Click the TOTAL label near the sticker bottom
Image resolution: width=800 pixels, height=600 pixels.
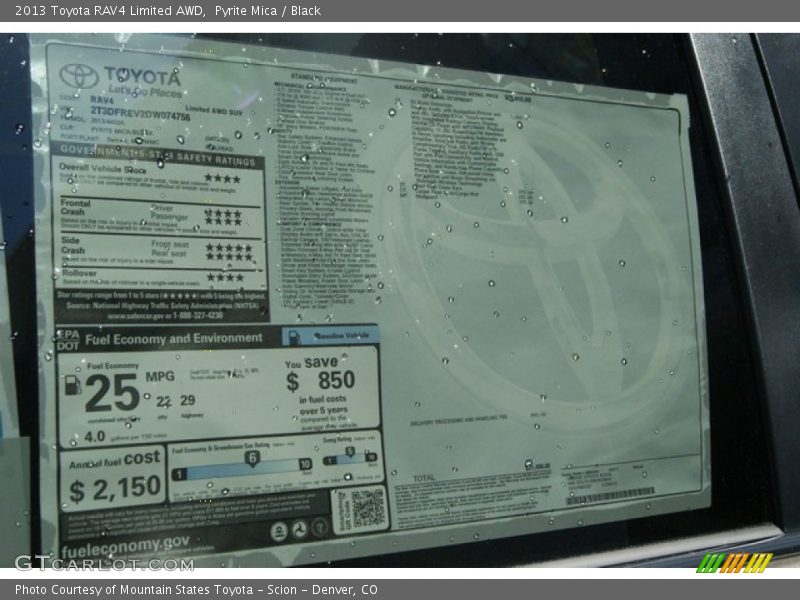[x=424, y=478]
